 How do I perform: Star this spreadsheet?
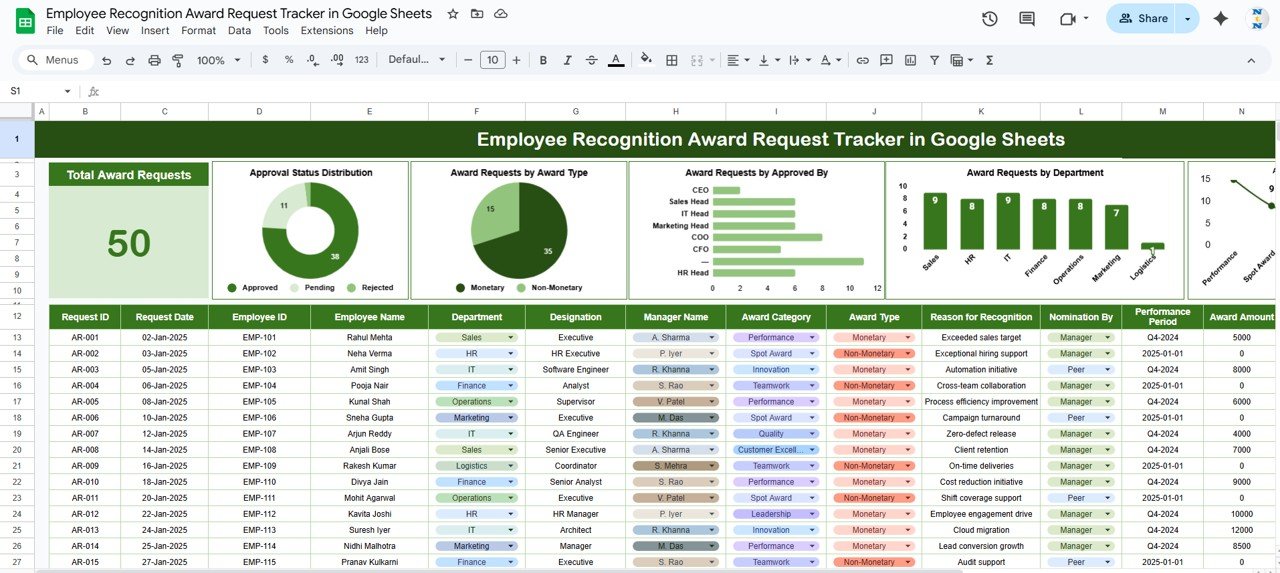pyautogui.click(x=453, y=14)
